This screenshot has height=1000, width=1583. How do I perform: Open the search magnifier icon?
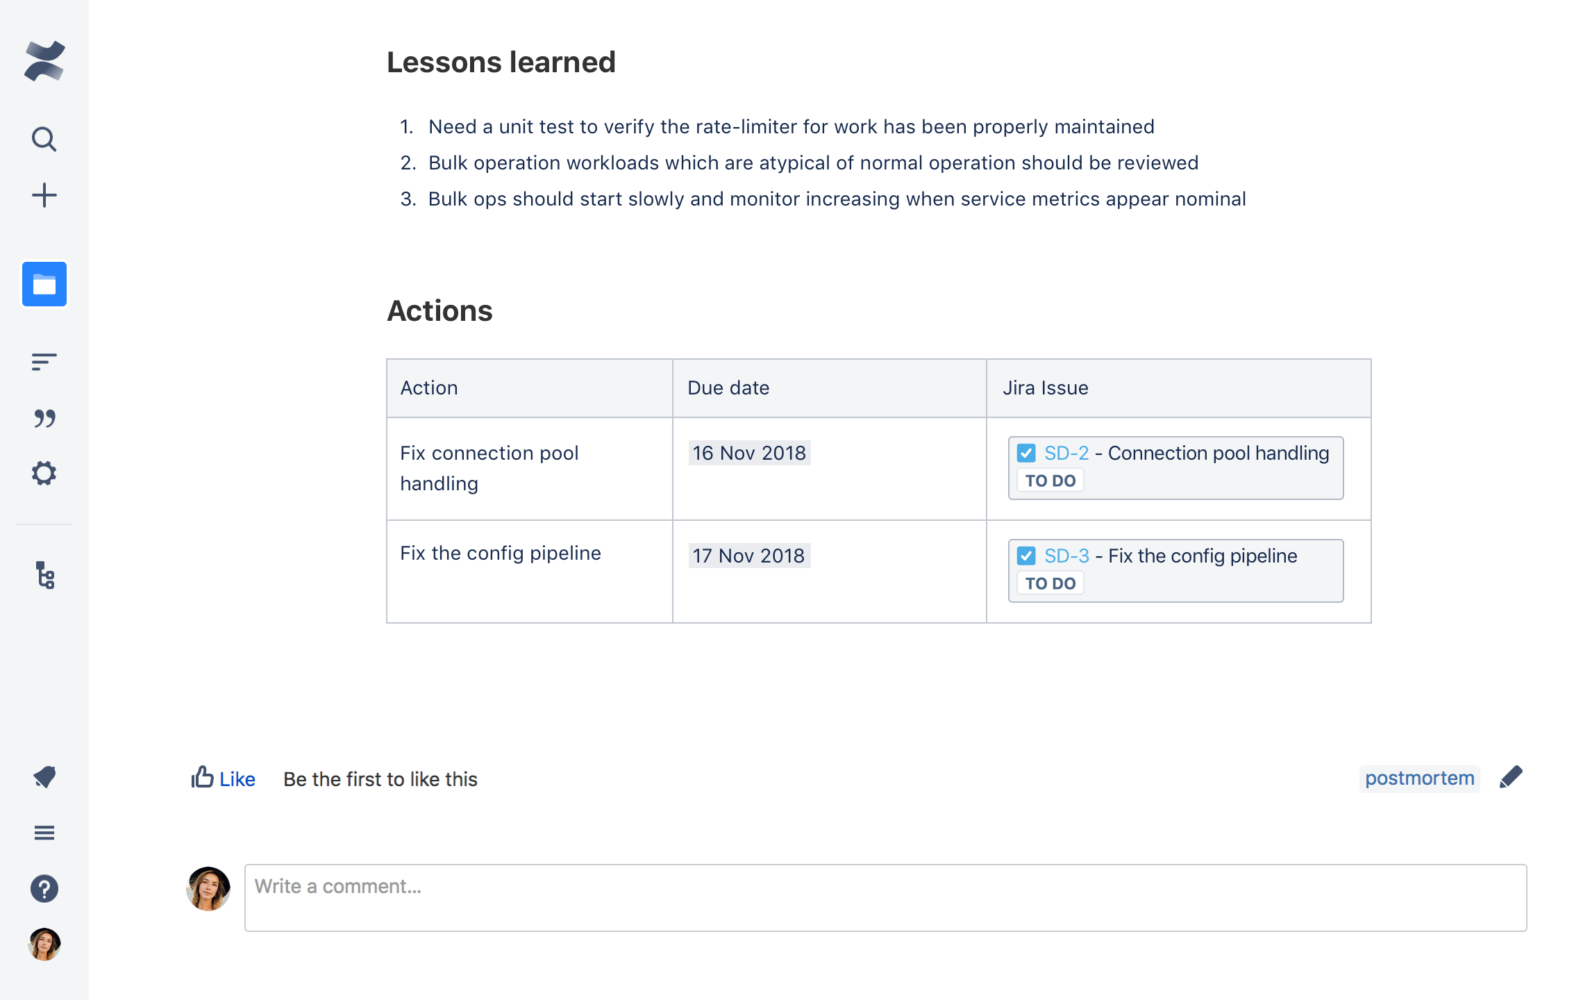click(x=44, y=139)
